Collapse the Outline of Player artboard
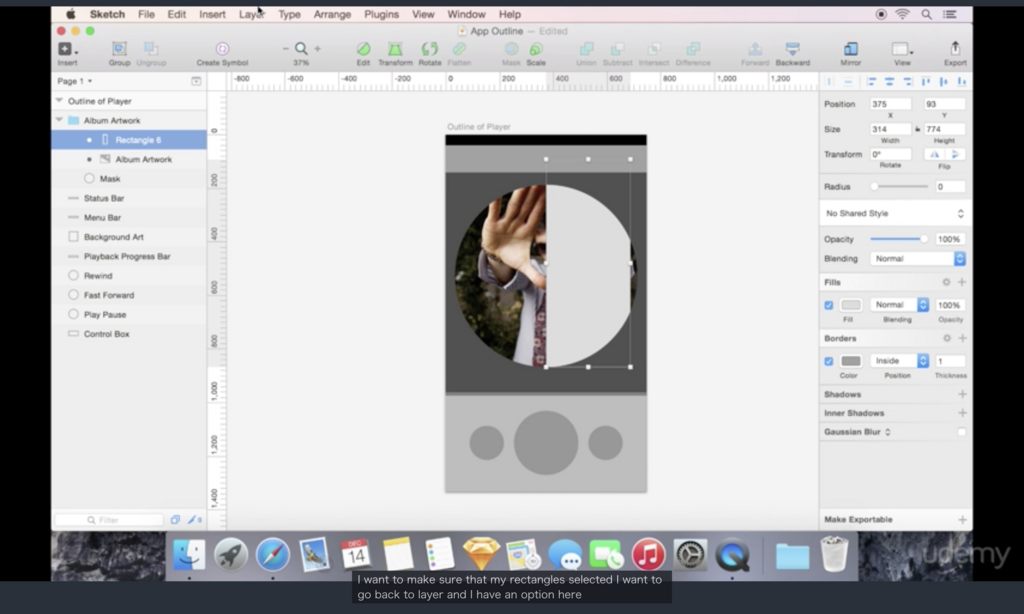The height and width of the screenshot is (614, 1024). (x=59, y=101)
